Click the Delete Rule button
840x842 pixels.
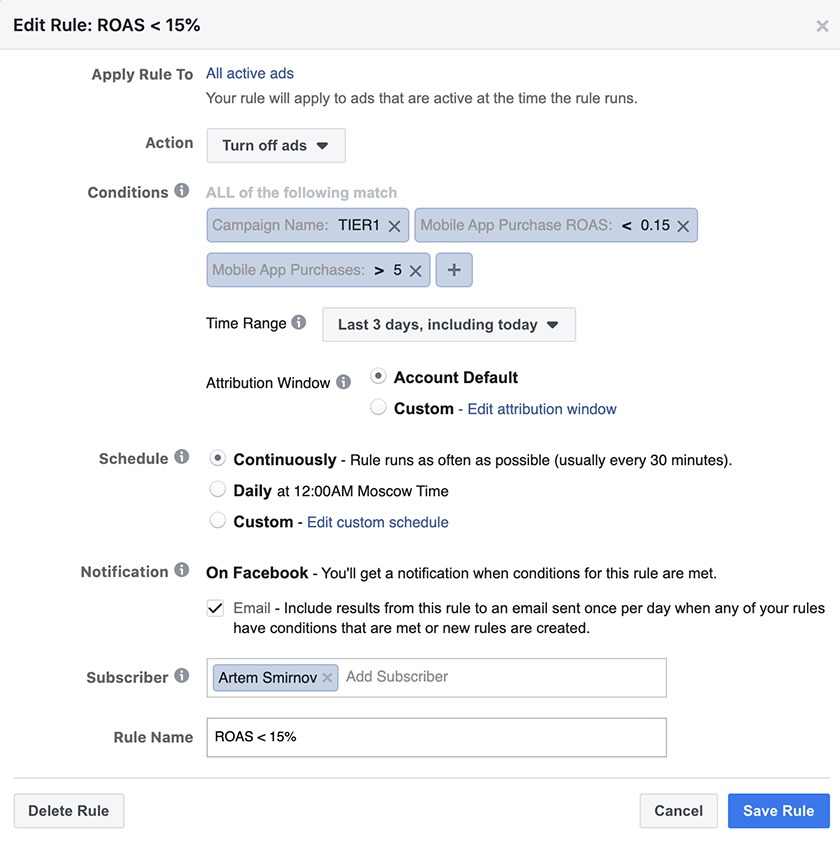68,811
